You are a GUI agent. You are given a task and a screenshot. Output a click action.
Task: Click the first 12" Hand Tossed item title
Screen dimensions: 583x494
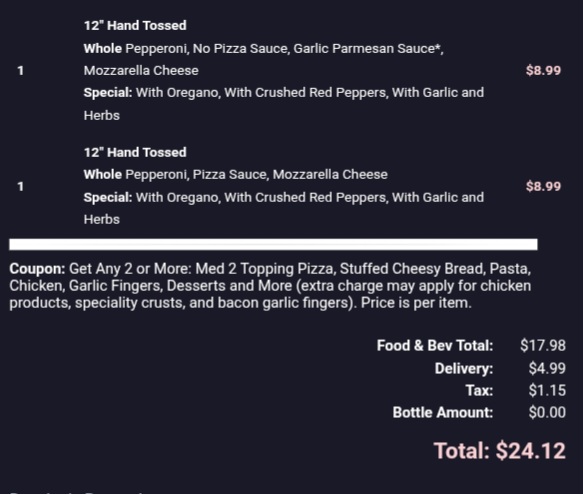[x=135, y=26]
